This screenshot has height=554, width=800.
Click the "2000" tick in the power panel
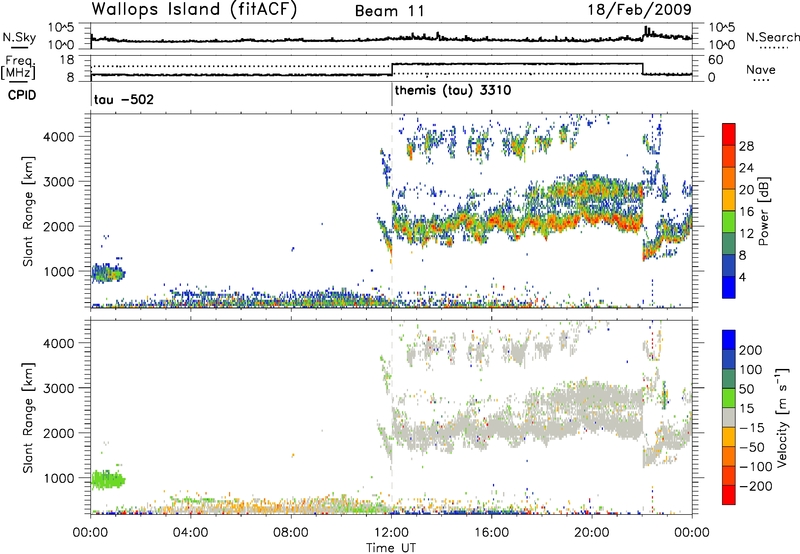tap(58, 226)
